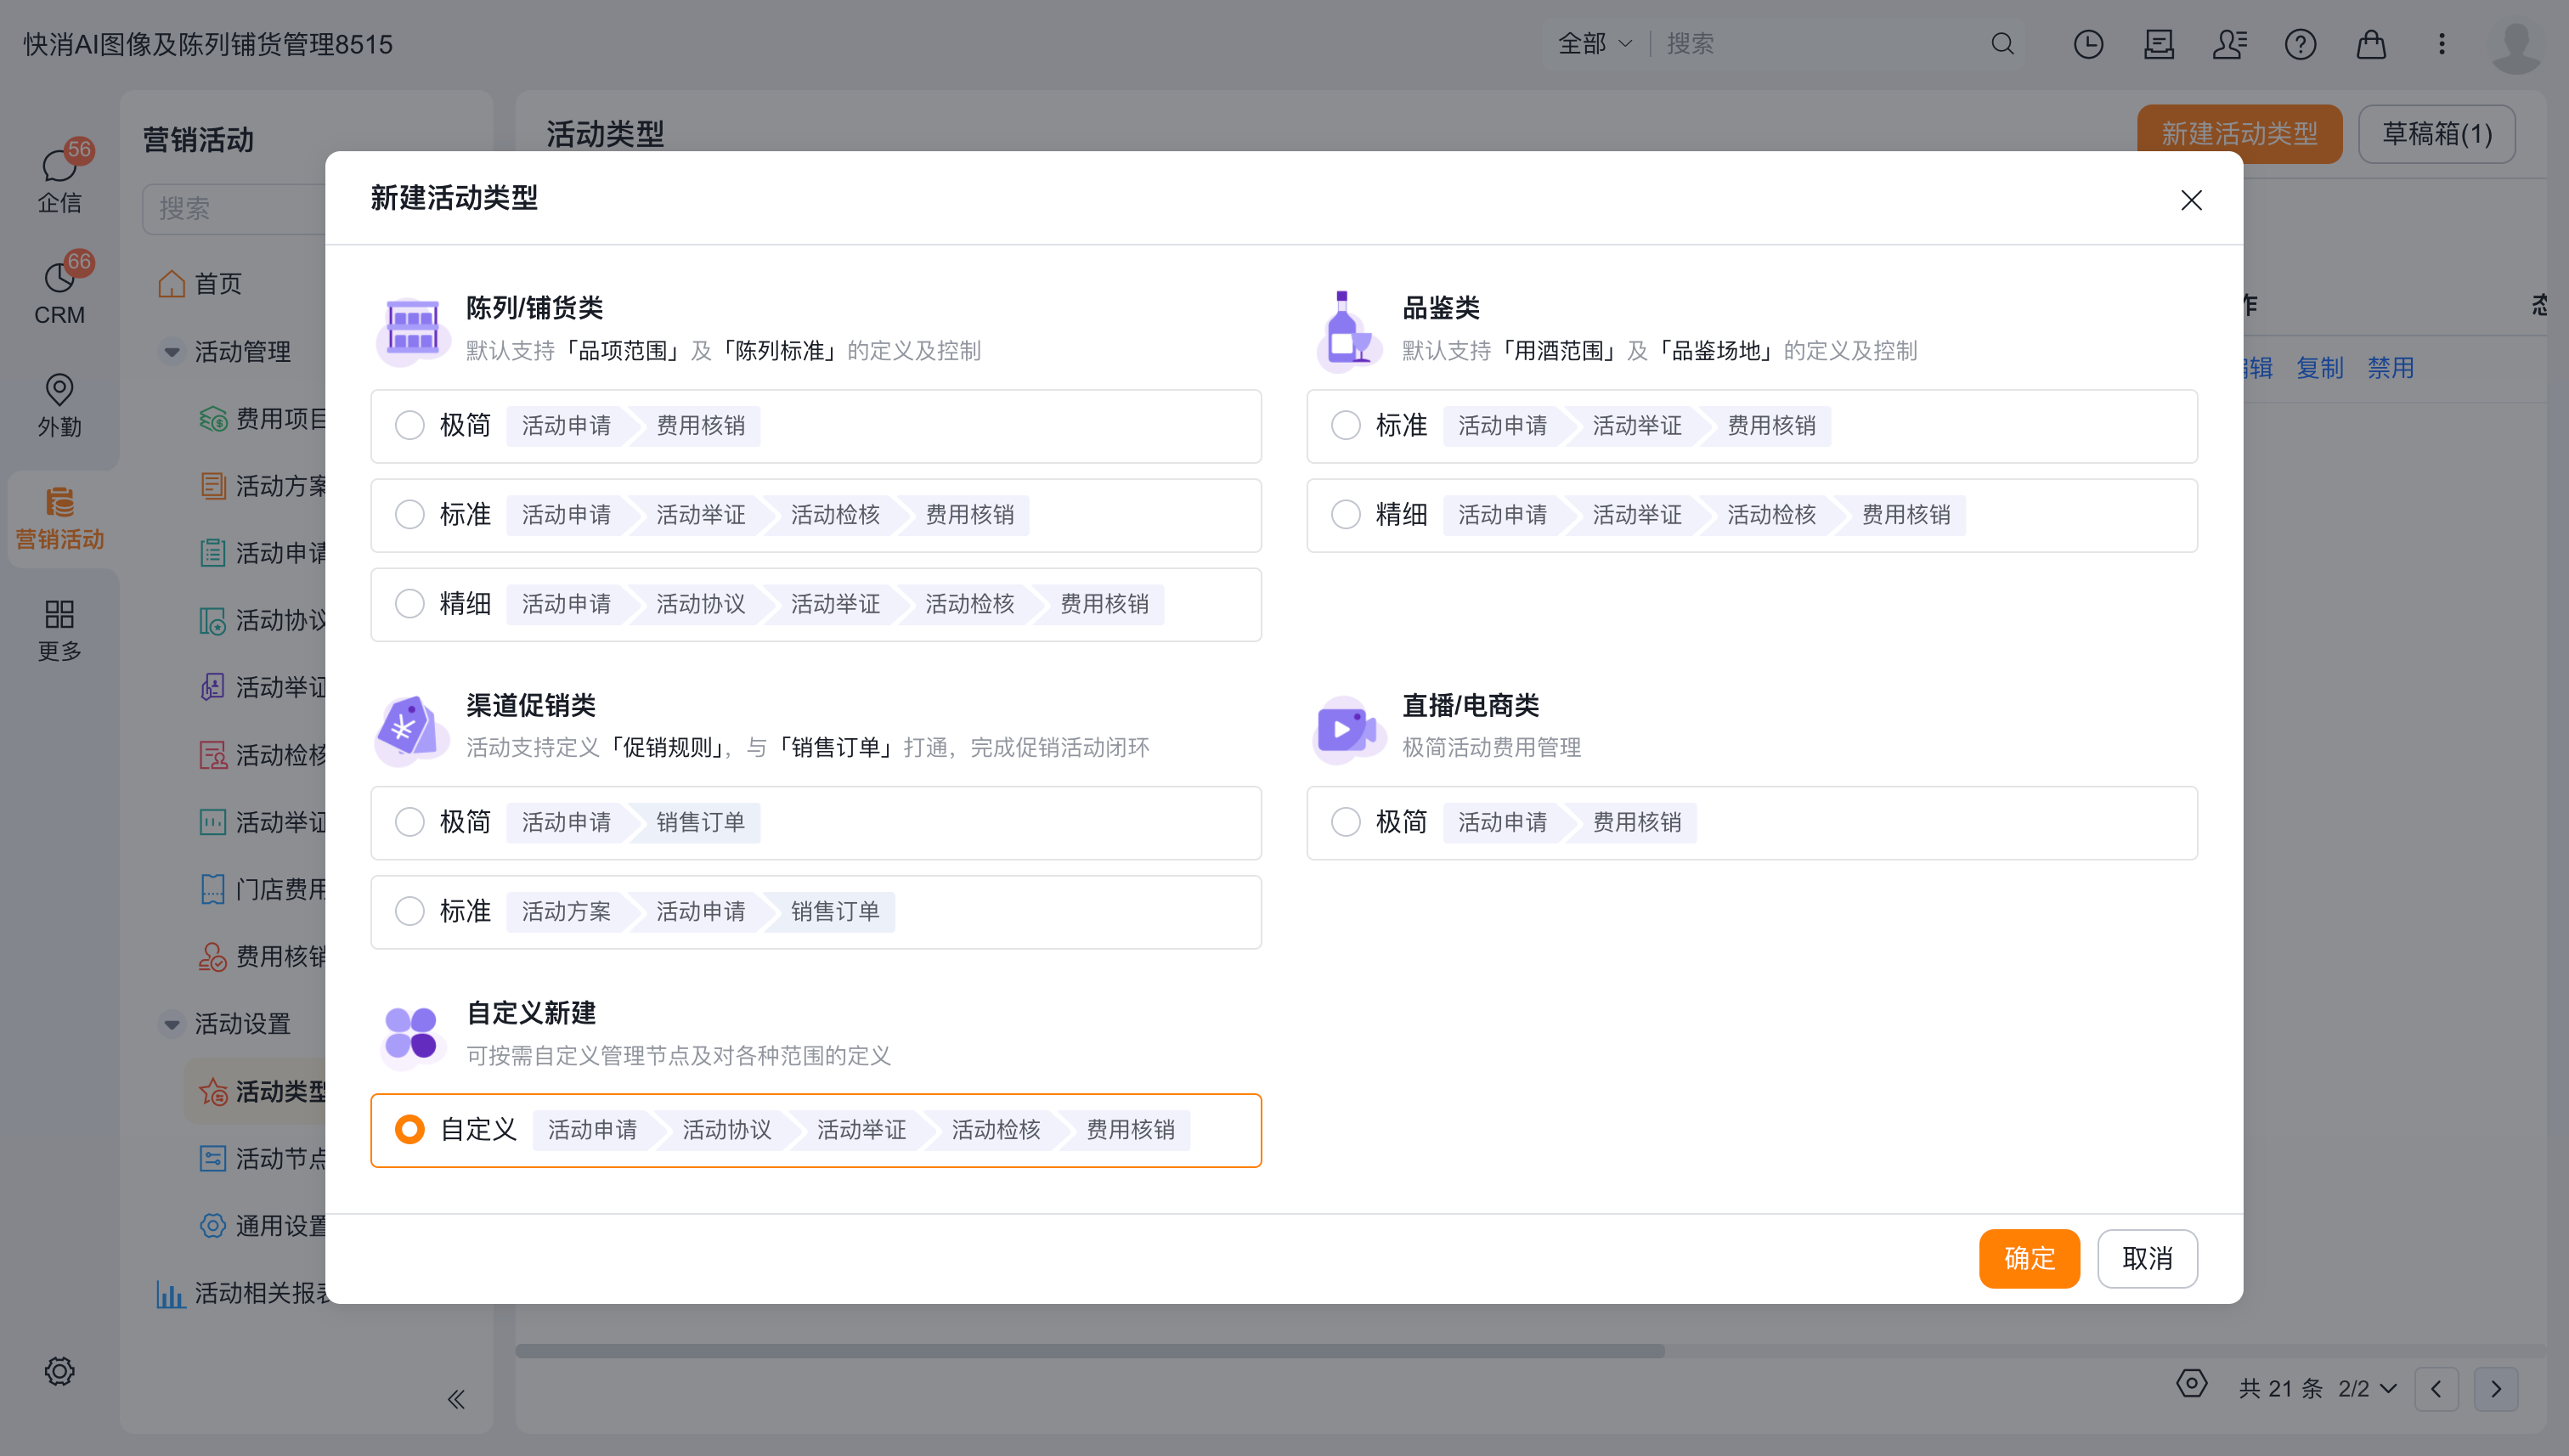Screen dimensions: 2569x1456
Task: Confirm with the 确定 button
Action: click(x=2029, y=1258)
